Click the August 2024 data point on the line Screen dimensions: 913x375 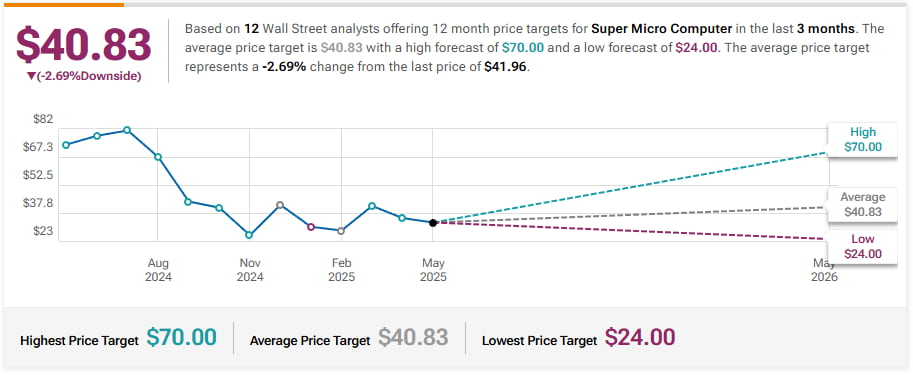point(158,157)
